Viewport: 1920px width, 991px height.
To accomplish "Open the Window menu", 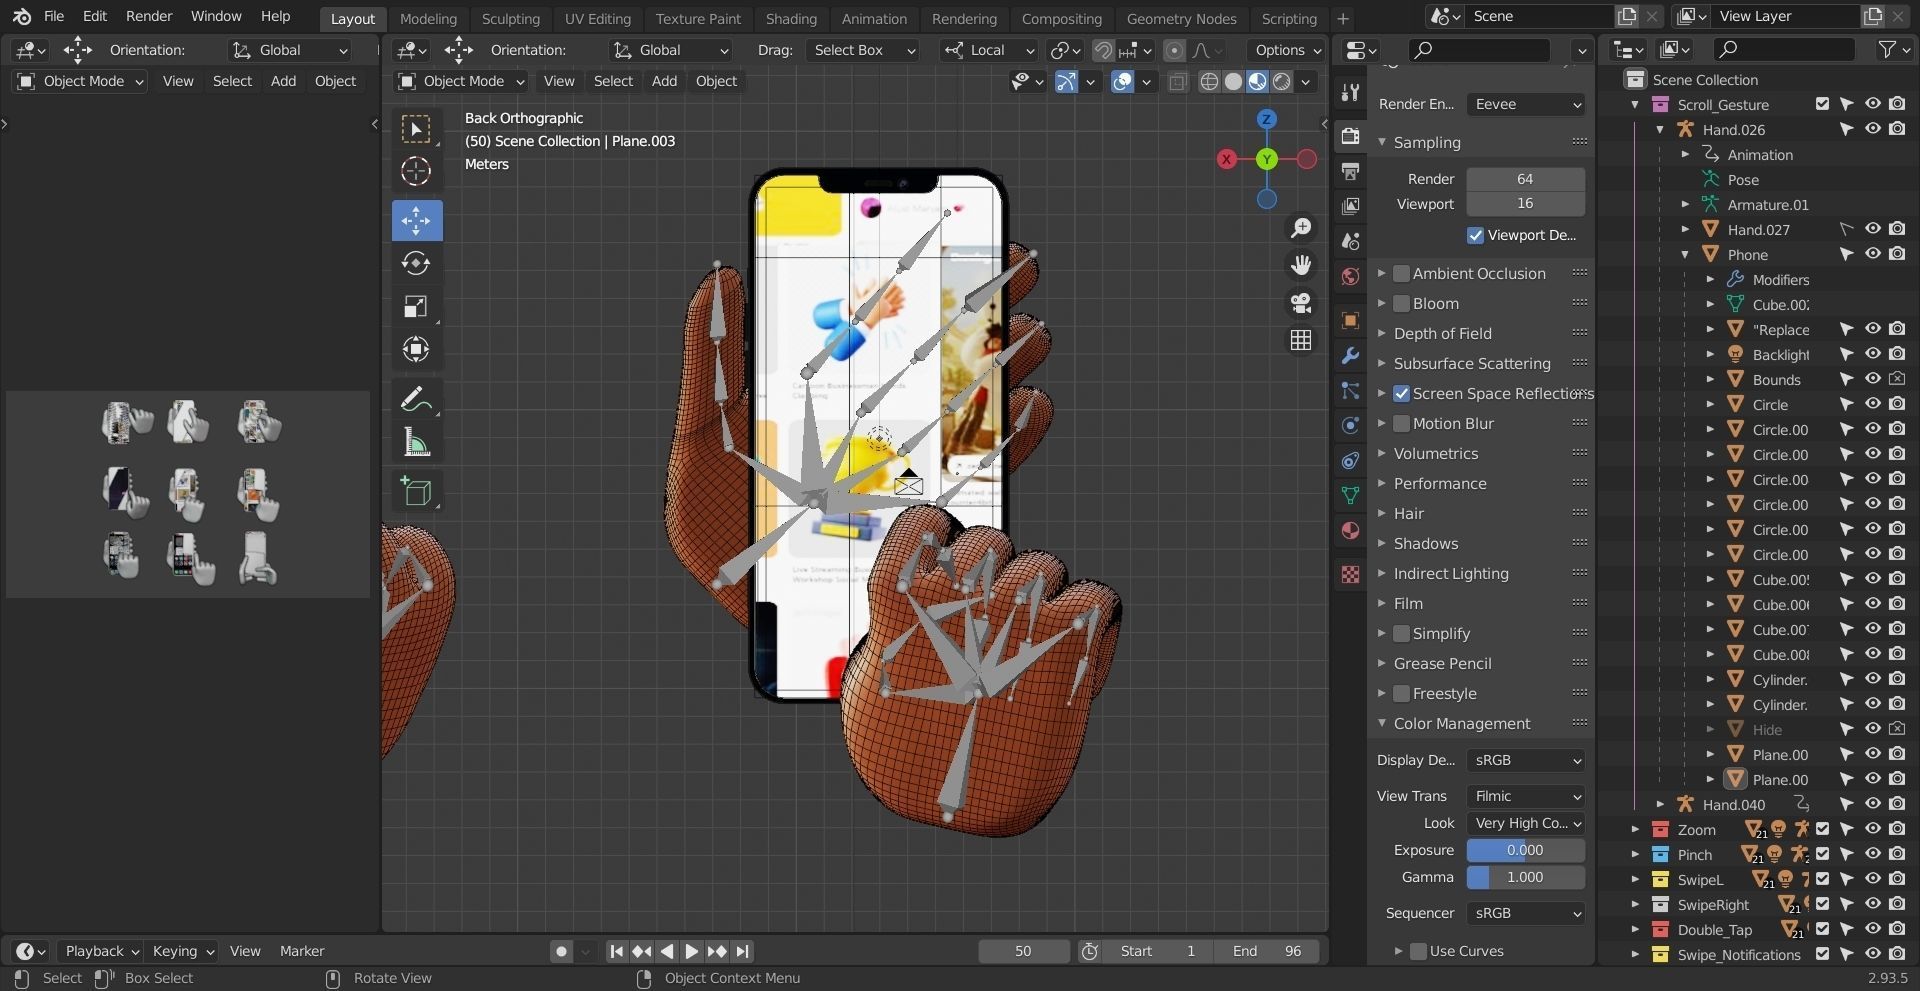I will pos(216,16).
